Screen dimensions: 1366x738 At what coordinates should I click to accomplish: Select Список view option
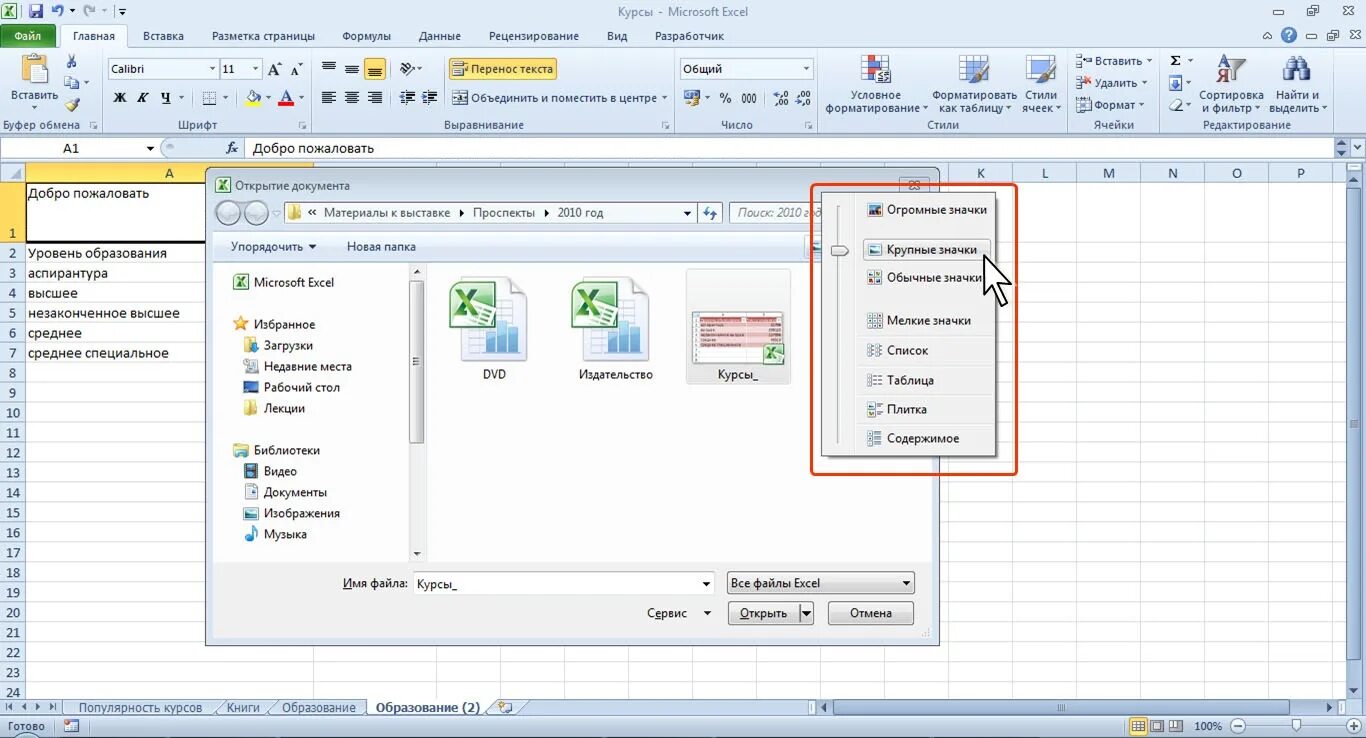[x=927, y=351]
